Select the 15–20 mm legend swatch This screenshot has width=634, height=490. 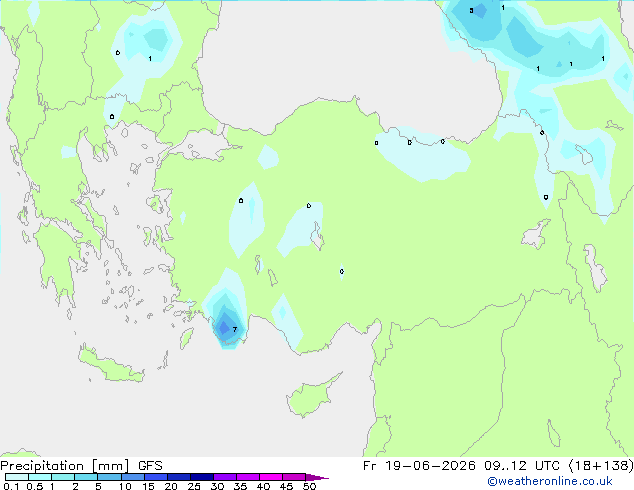(x=156, y=477)
